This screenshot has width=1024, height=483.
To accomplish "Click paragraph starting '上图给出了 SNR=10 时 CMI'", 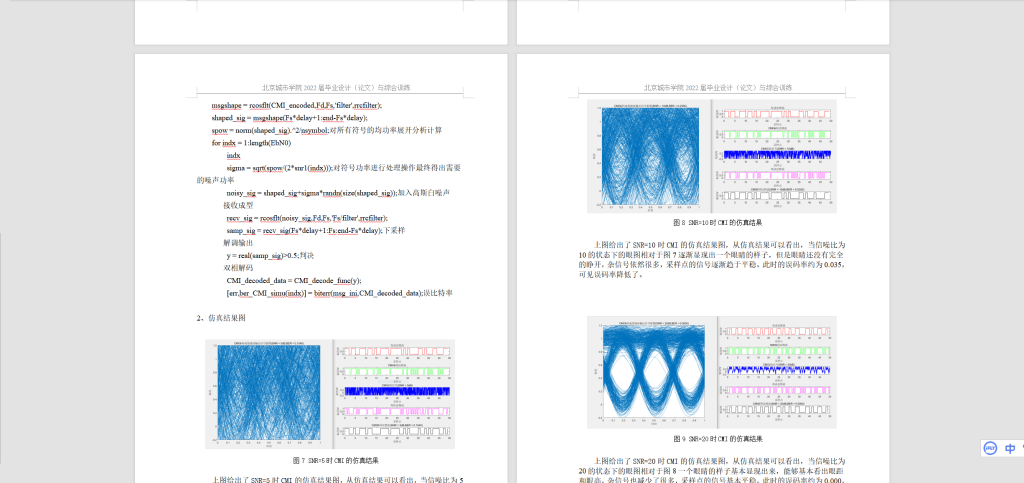I will tap(712, 259).
